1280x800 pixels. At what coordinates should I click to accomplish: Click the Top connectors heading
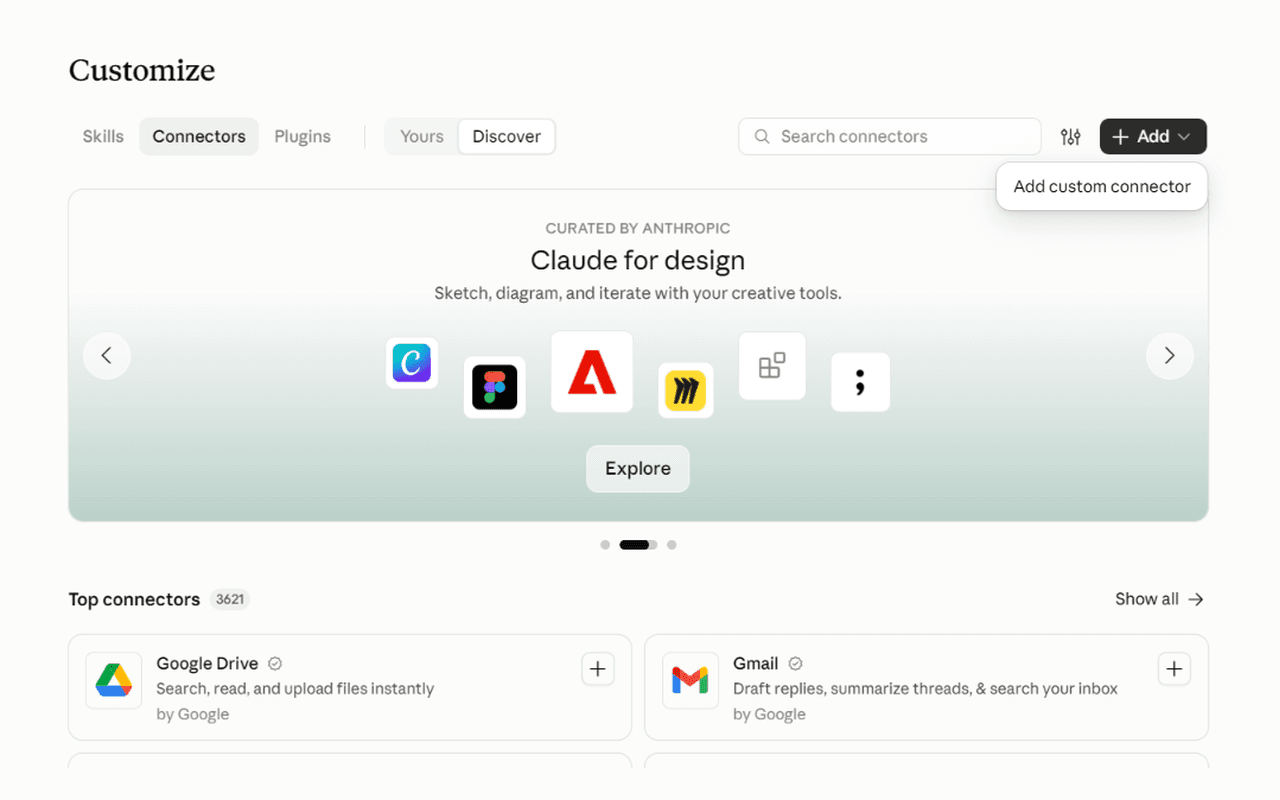tap(134, 599)
